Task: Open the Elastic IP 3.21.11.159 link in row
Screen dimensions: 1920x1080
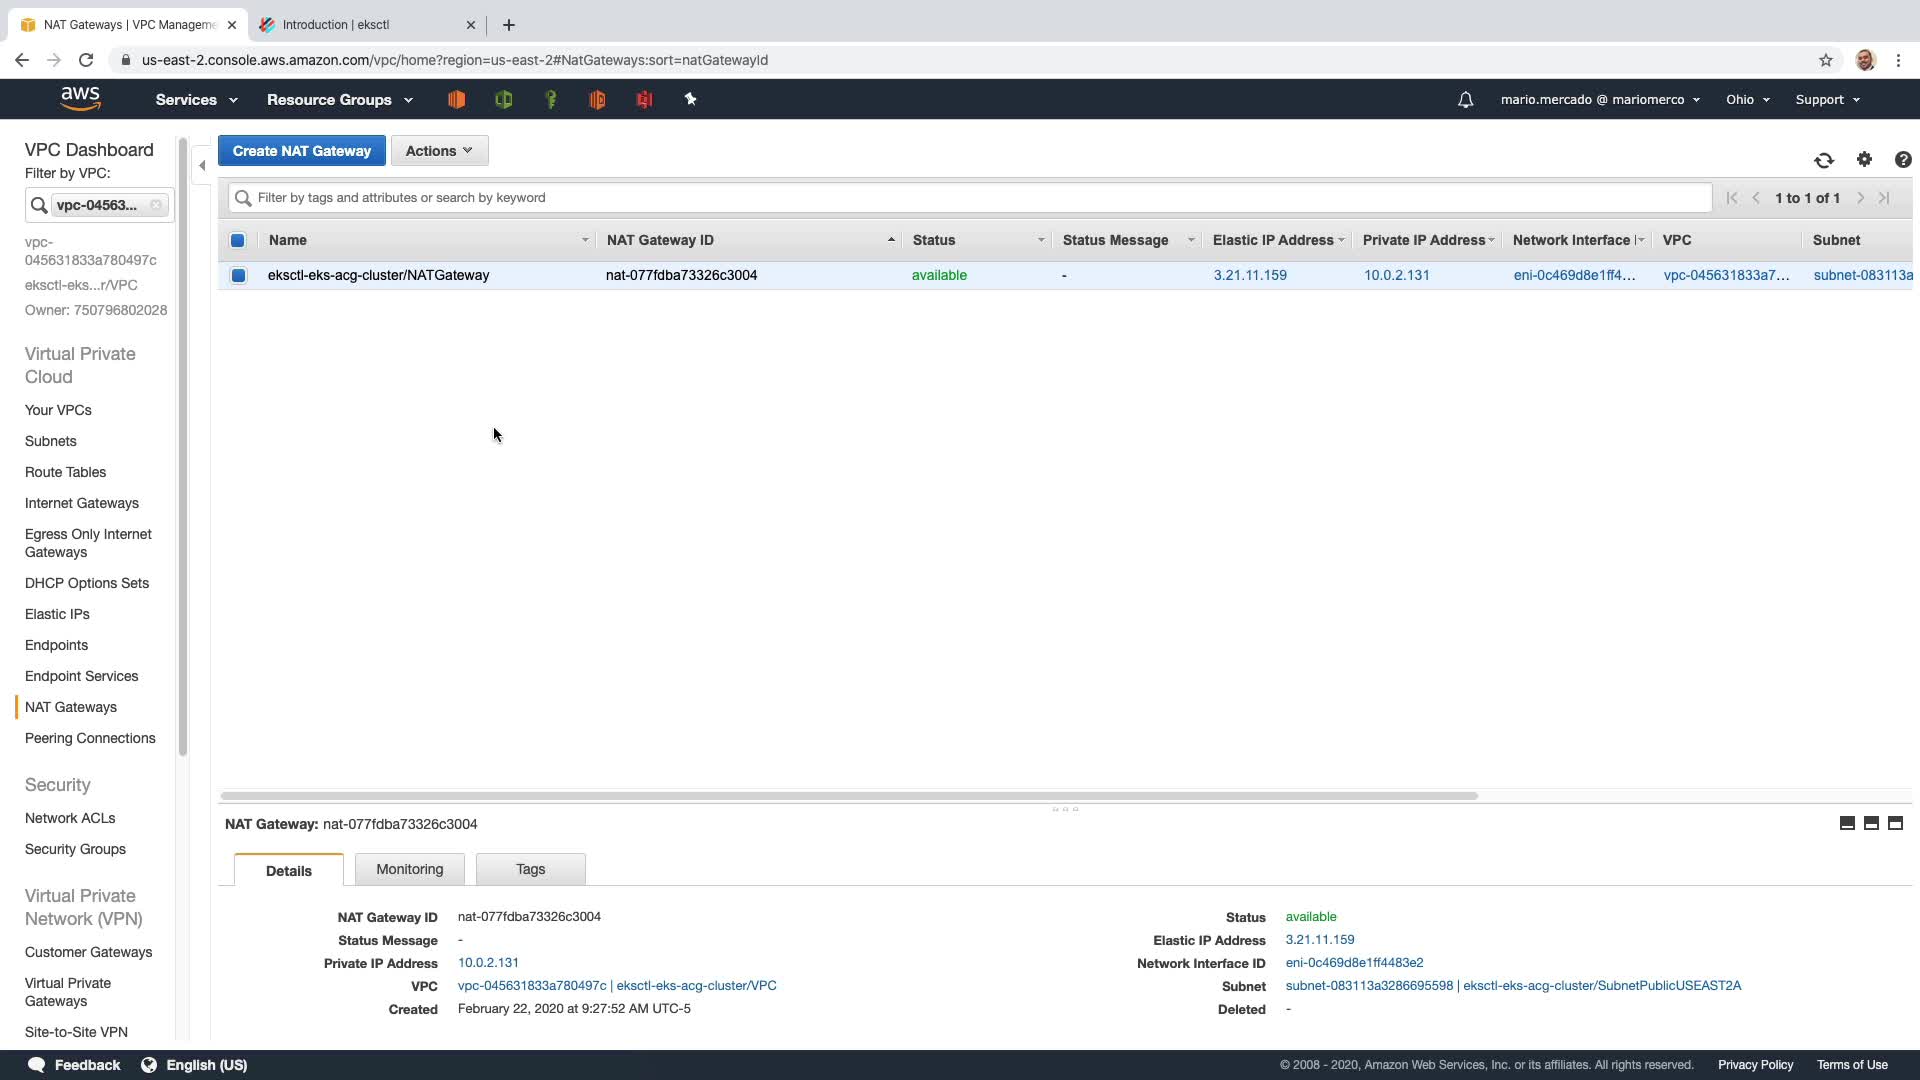Action: 1250,275
